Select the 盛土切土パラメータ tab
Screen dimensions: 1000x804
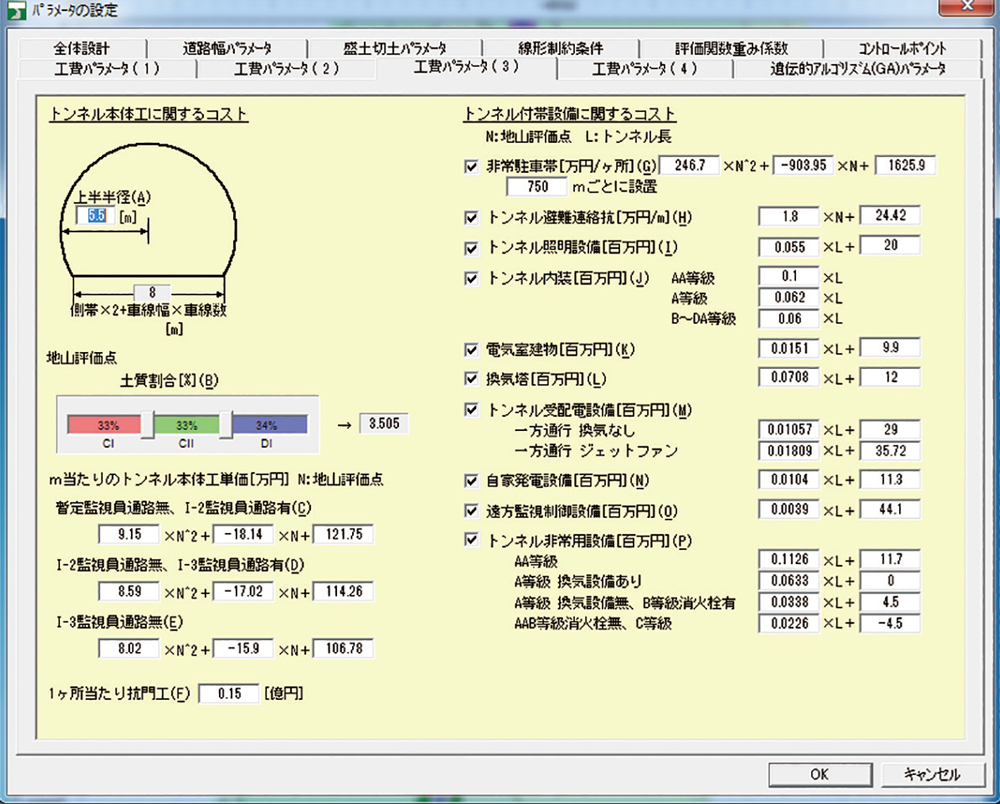(x=394, y=48)
